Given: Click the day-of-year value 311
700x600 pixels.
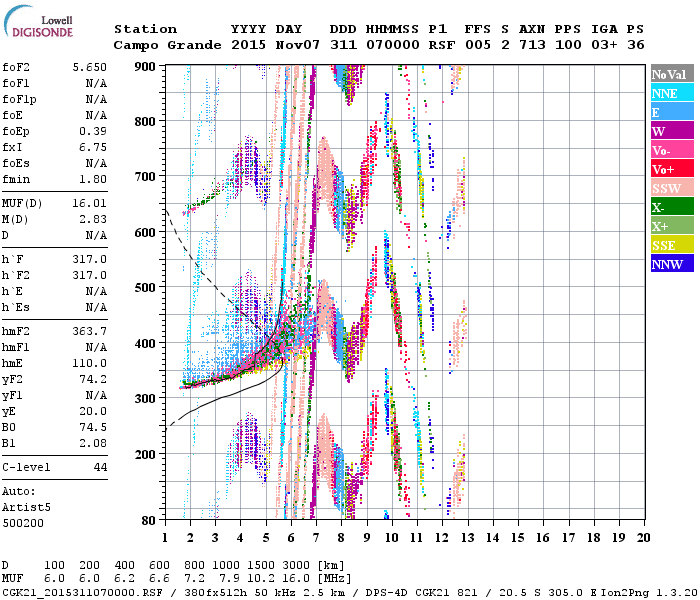Looking at the screenshot, I should [x=343, y=45].
